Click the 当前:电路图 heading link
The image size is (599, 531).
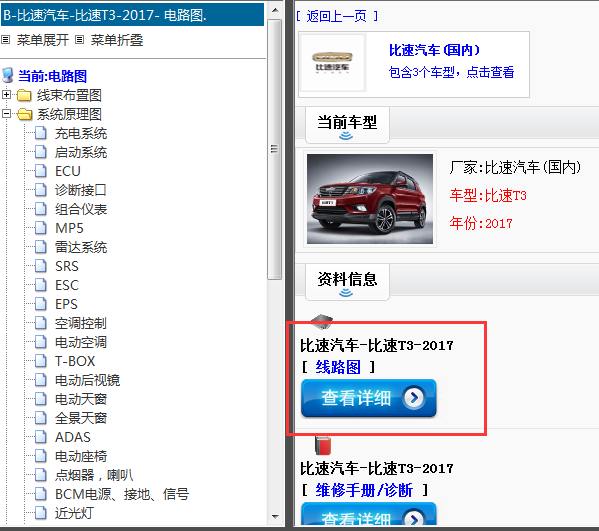click(52, 76)
